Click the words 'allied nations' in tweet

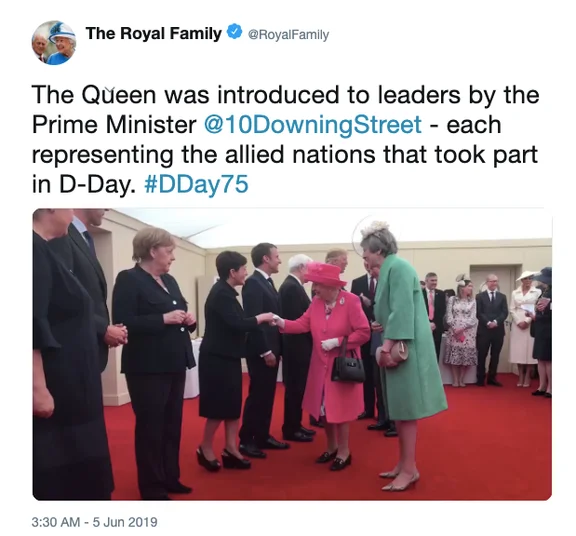pyautogui.click(x=300, y=154)
